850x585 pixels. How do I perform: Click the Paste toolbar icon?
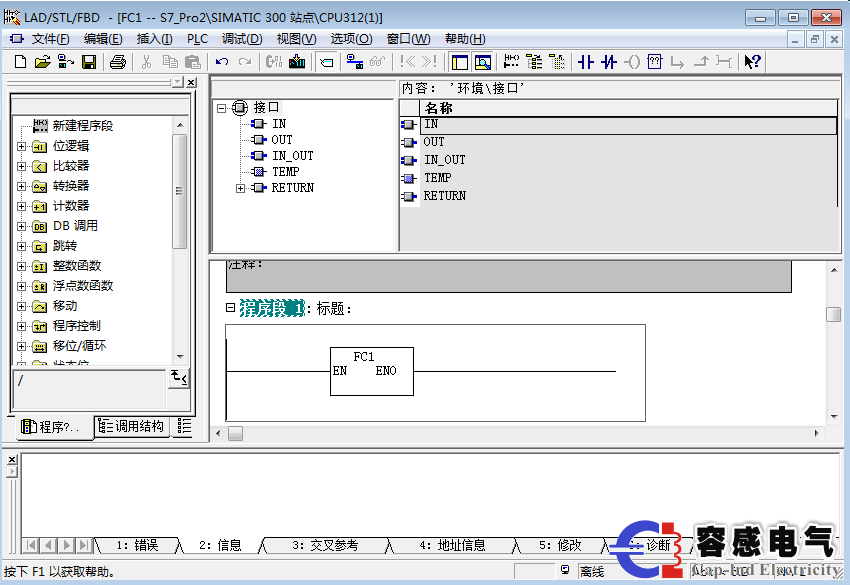(x=192, y=62)
